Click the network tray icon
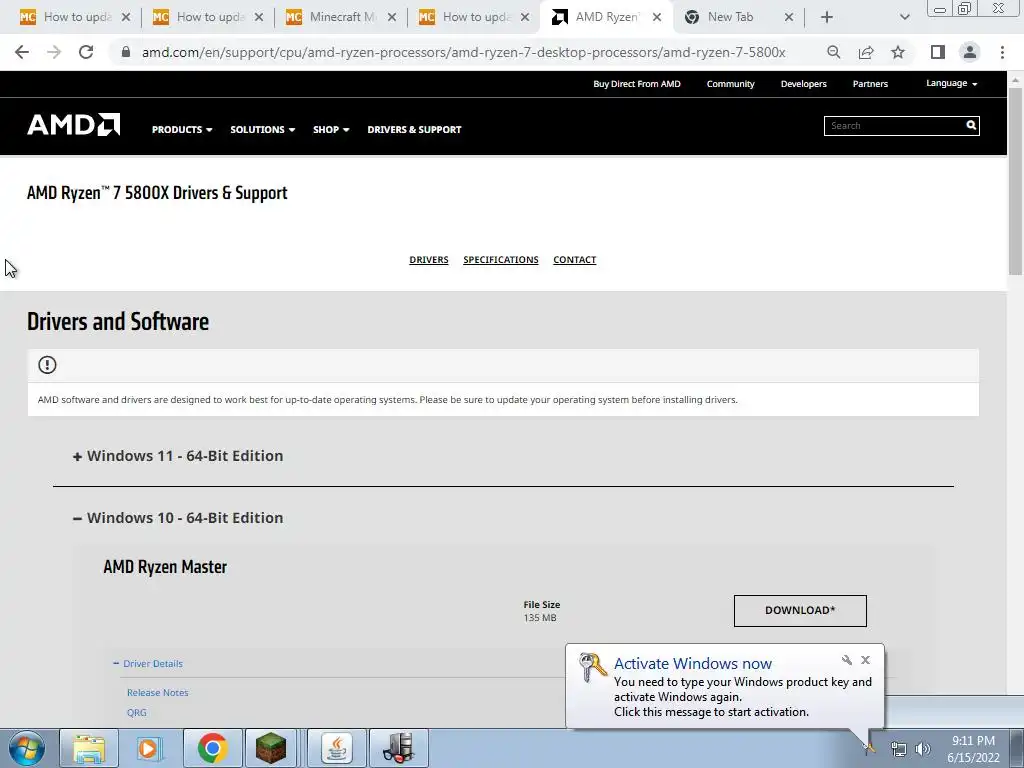The width and height of the screenshot is (1024, 768). [899, 750]
